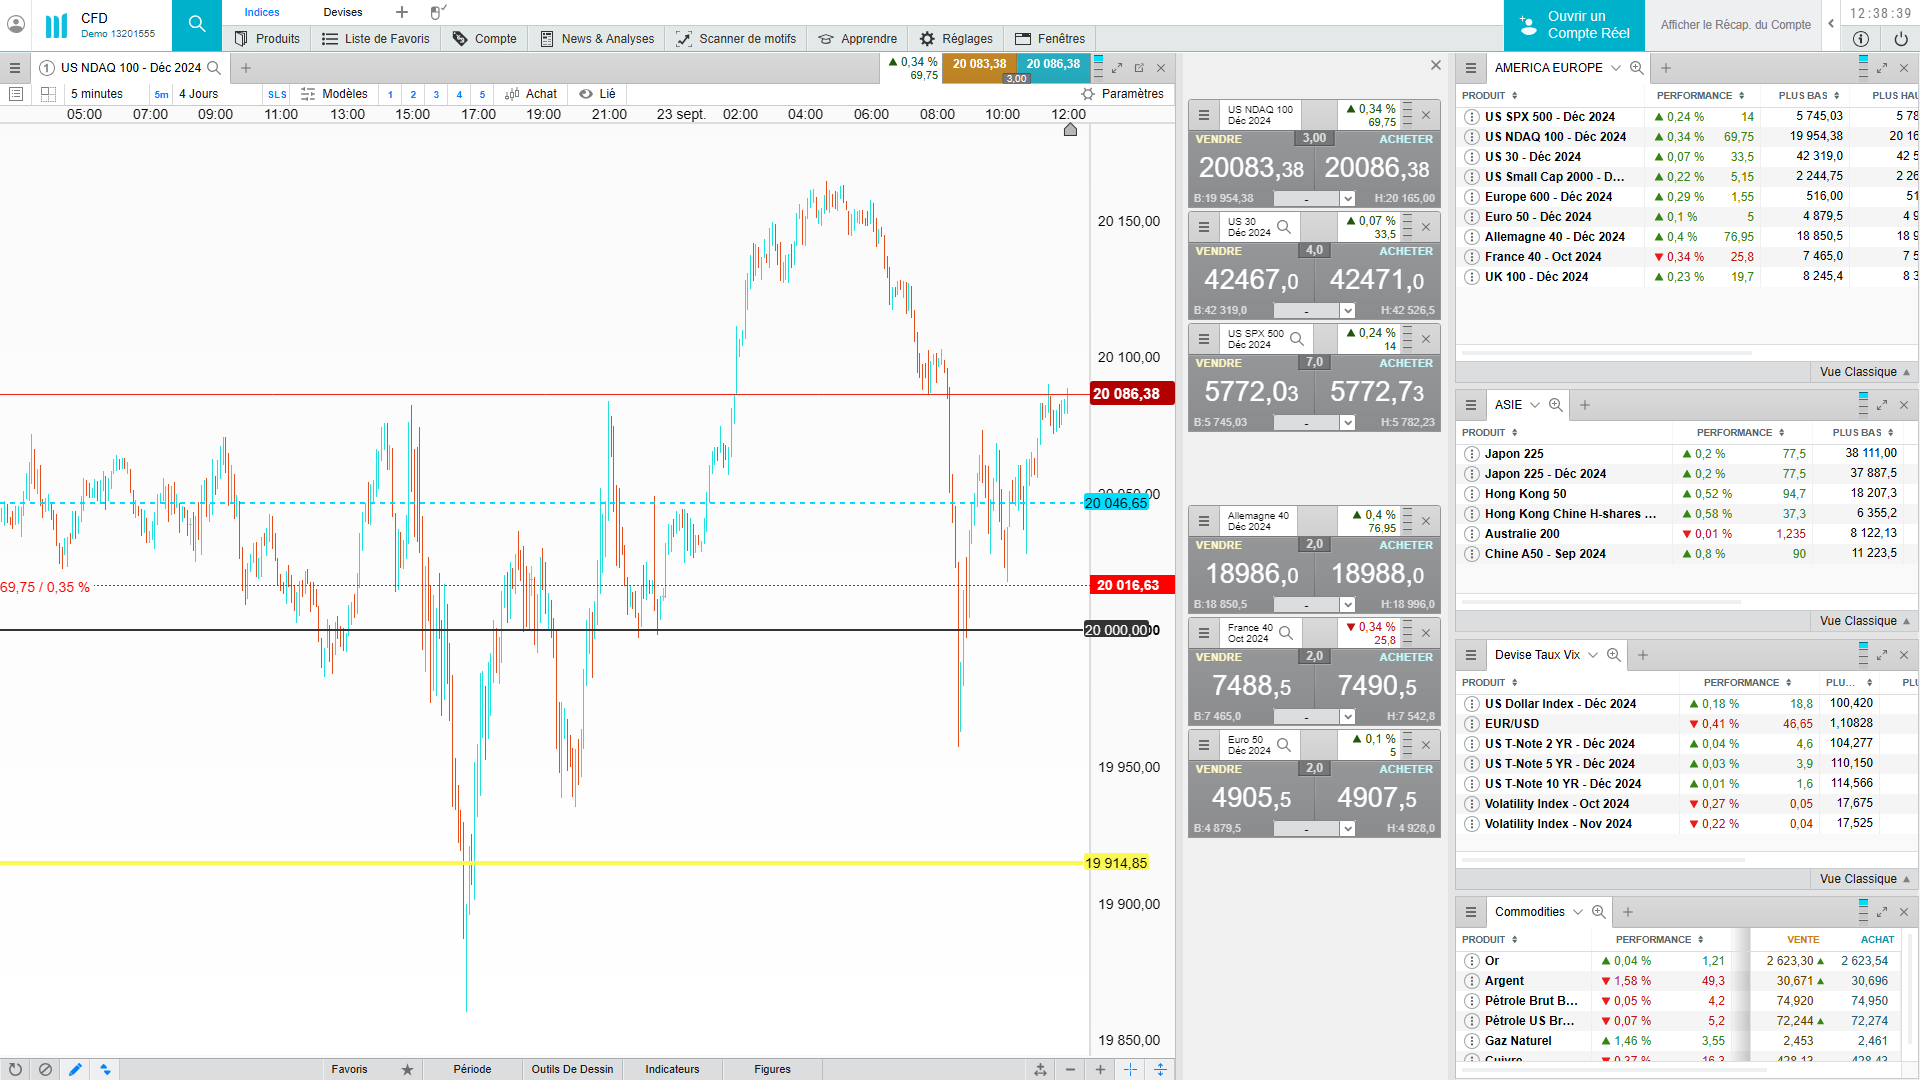Screen dimensions: 1920x1080
Task: Click the Scanner de motifs icon
Action: (684, 39)
